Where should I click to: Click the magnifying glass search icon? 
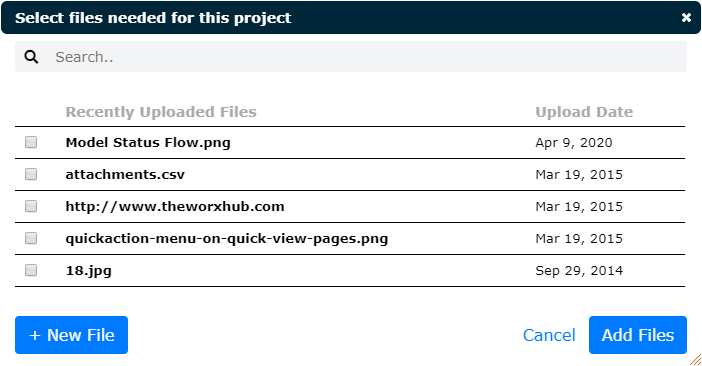[31, 57]
